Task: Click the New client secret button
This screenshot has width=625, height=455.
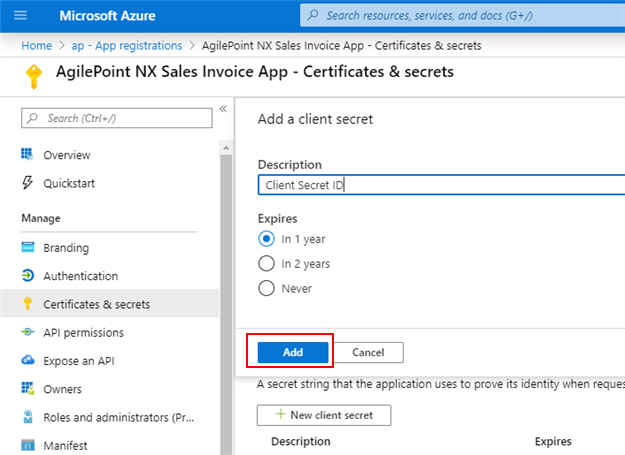Action: (324, 415)
